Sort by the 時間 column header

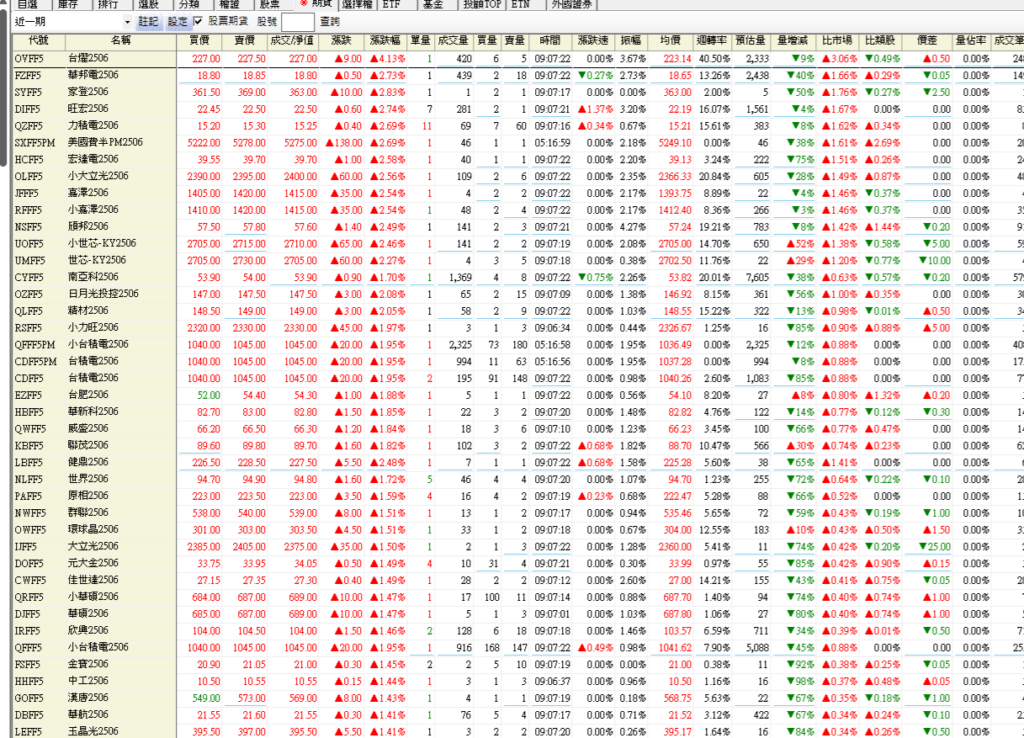pyautogui.click(x=551, y=40)
